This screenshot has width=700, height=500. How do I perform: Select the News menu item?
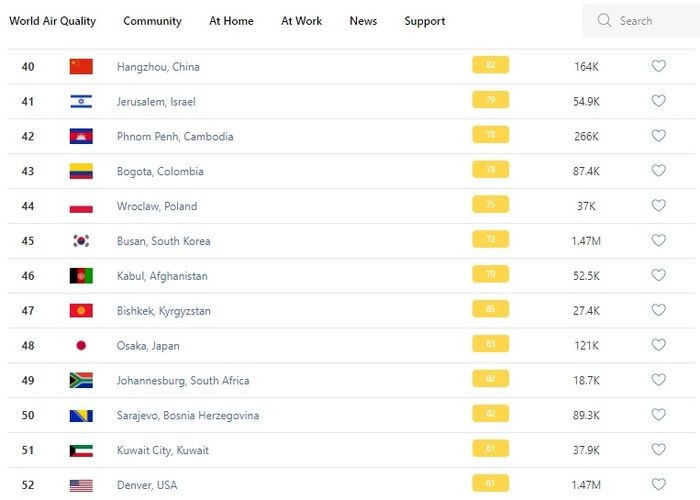363,21
